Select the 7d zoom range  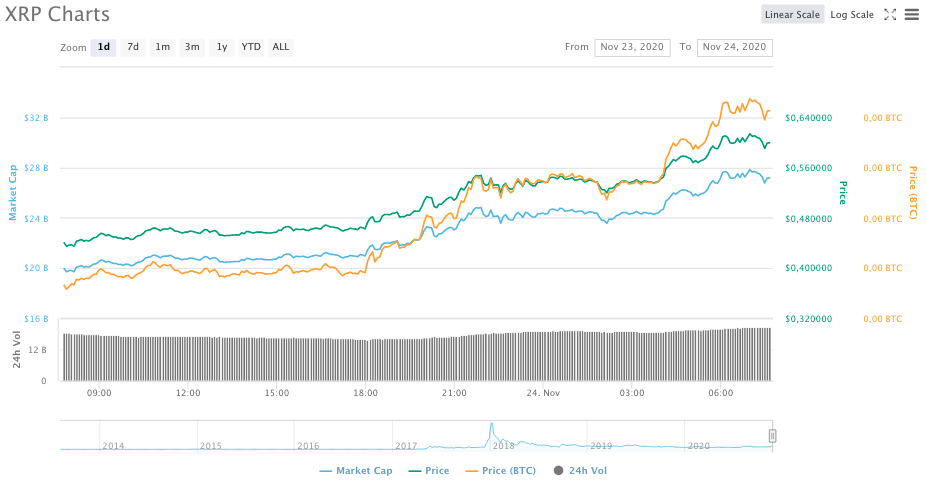[x=133, y=47]
